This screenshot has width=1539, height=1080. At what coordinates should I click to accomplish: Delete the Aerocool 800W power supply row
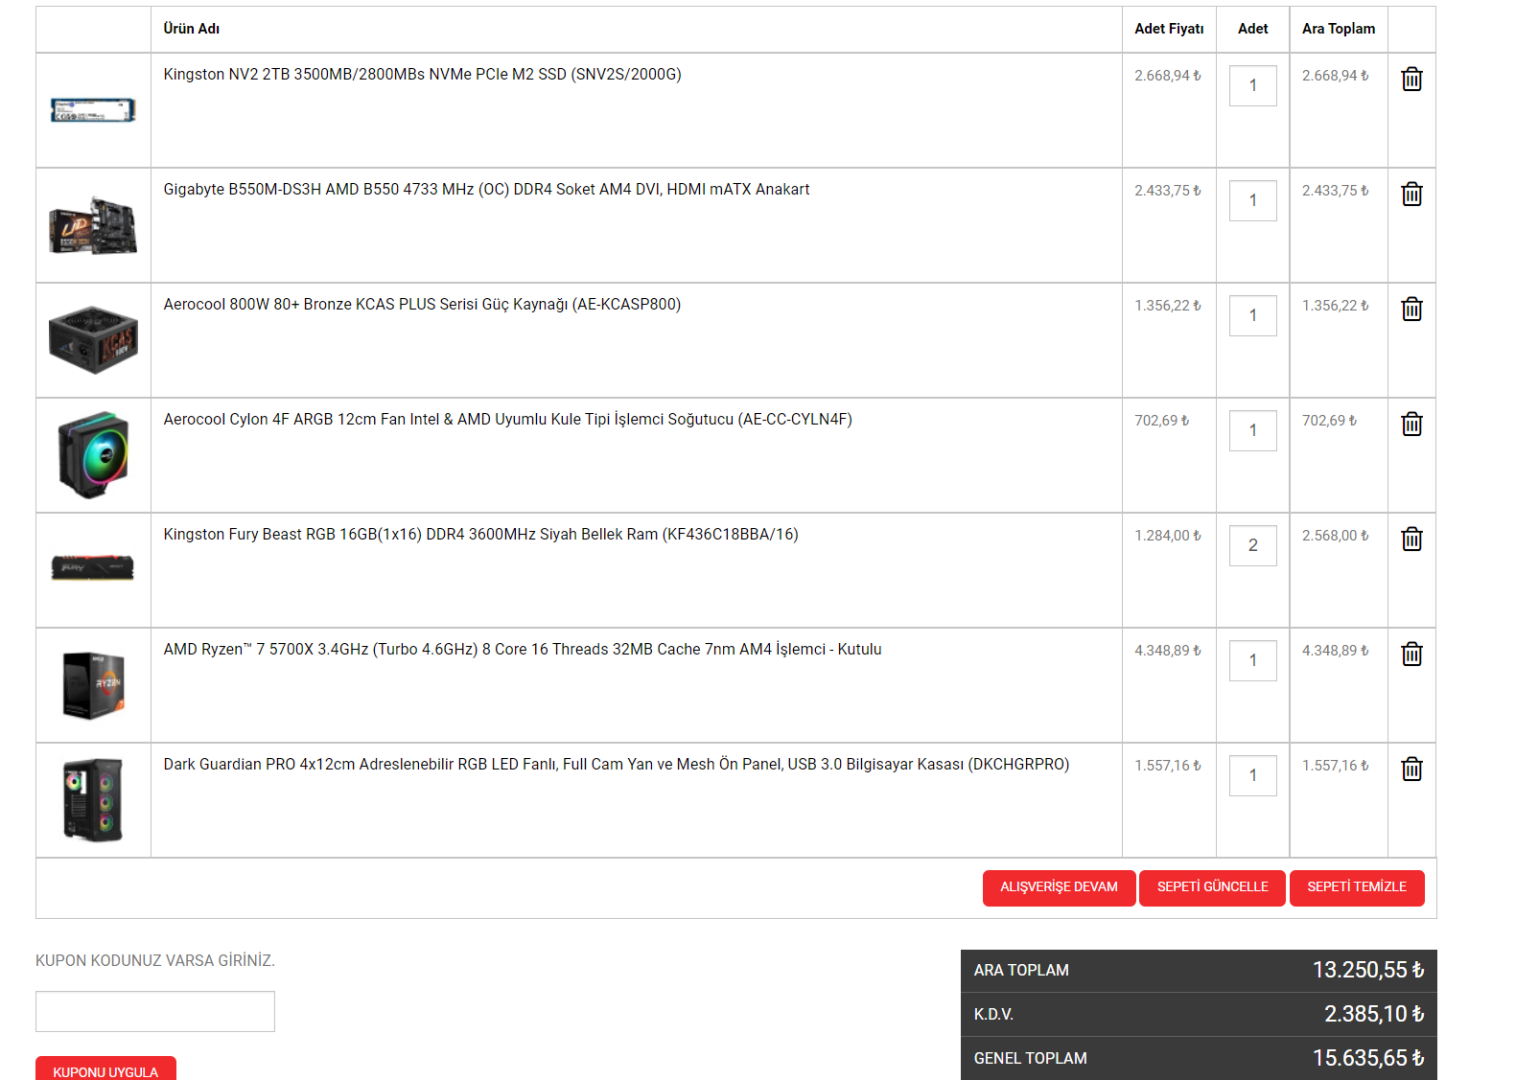[x=1411, y=309]
